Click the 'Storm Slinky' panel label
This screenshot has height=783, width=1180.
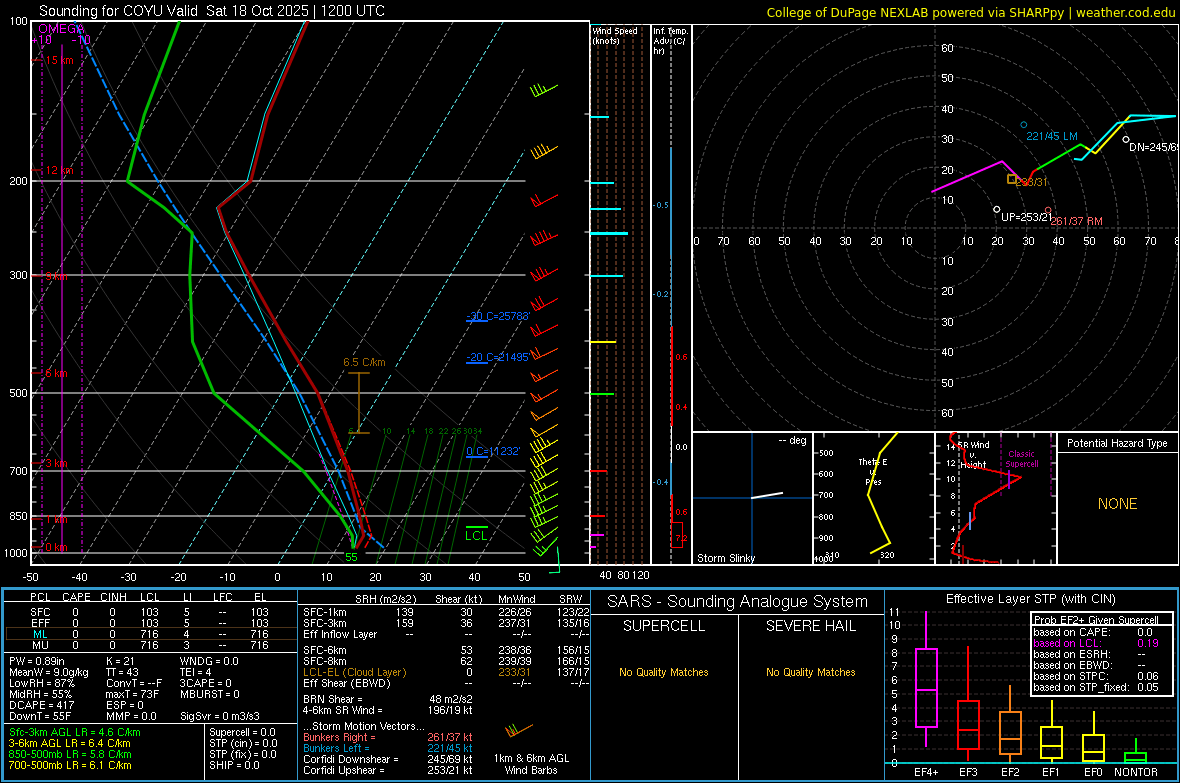(x=725, y=558)
